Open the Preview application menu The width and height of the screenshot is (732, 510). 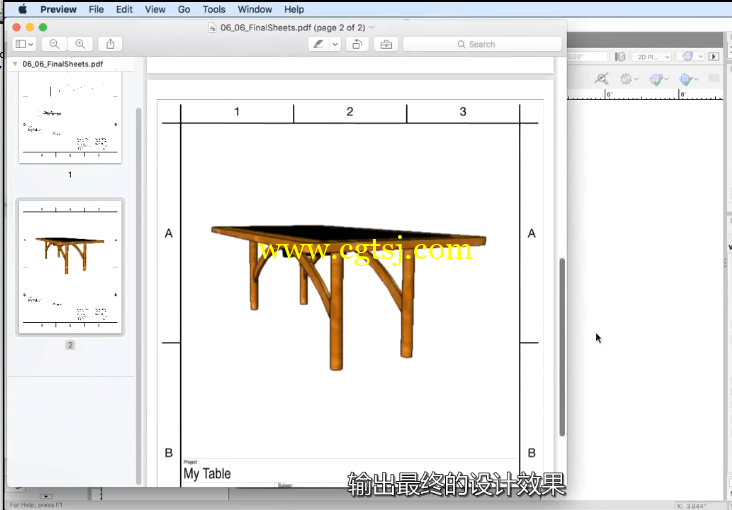(58, 9)
